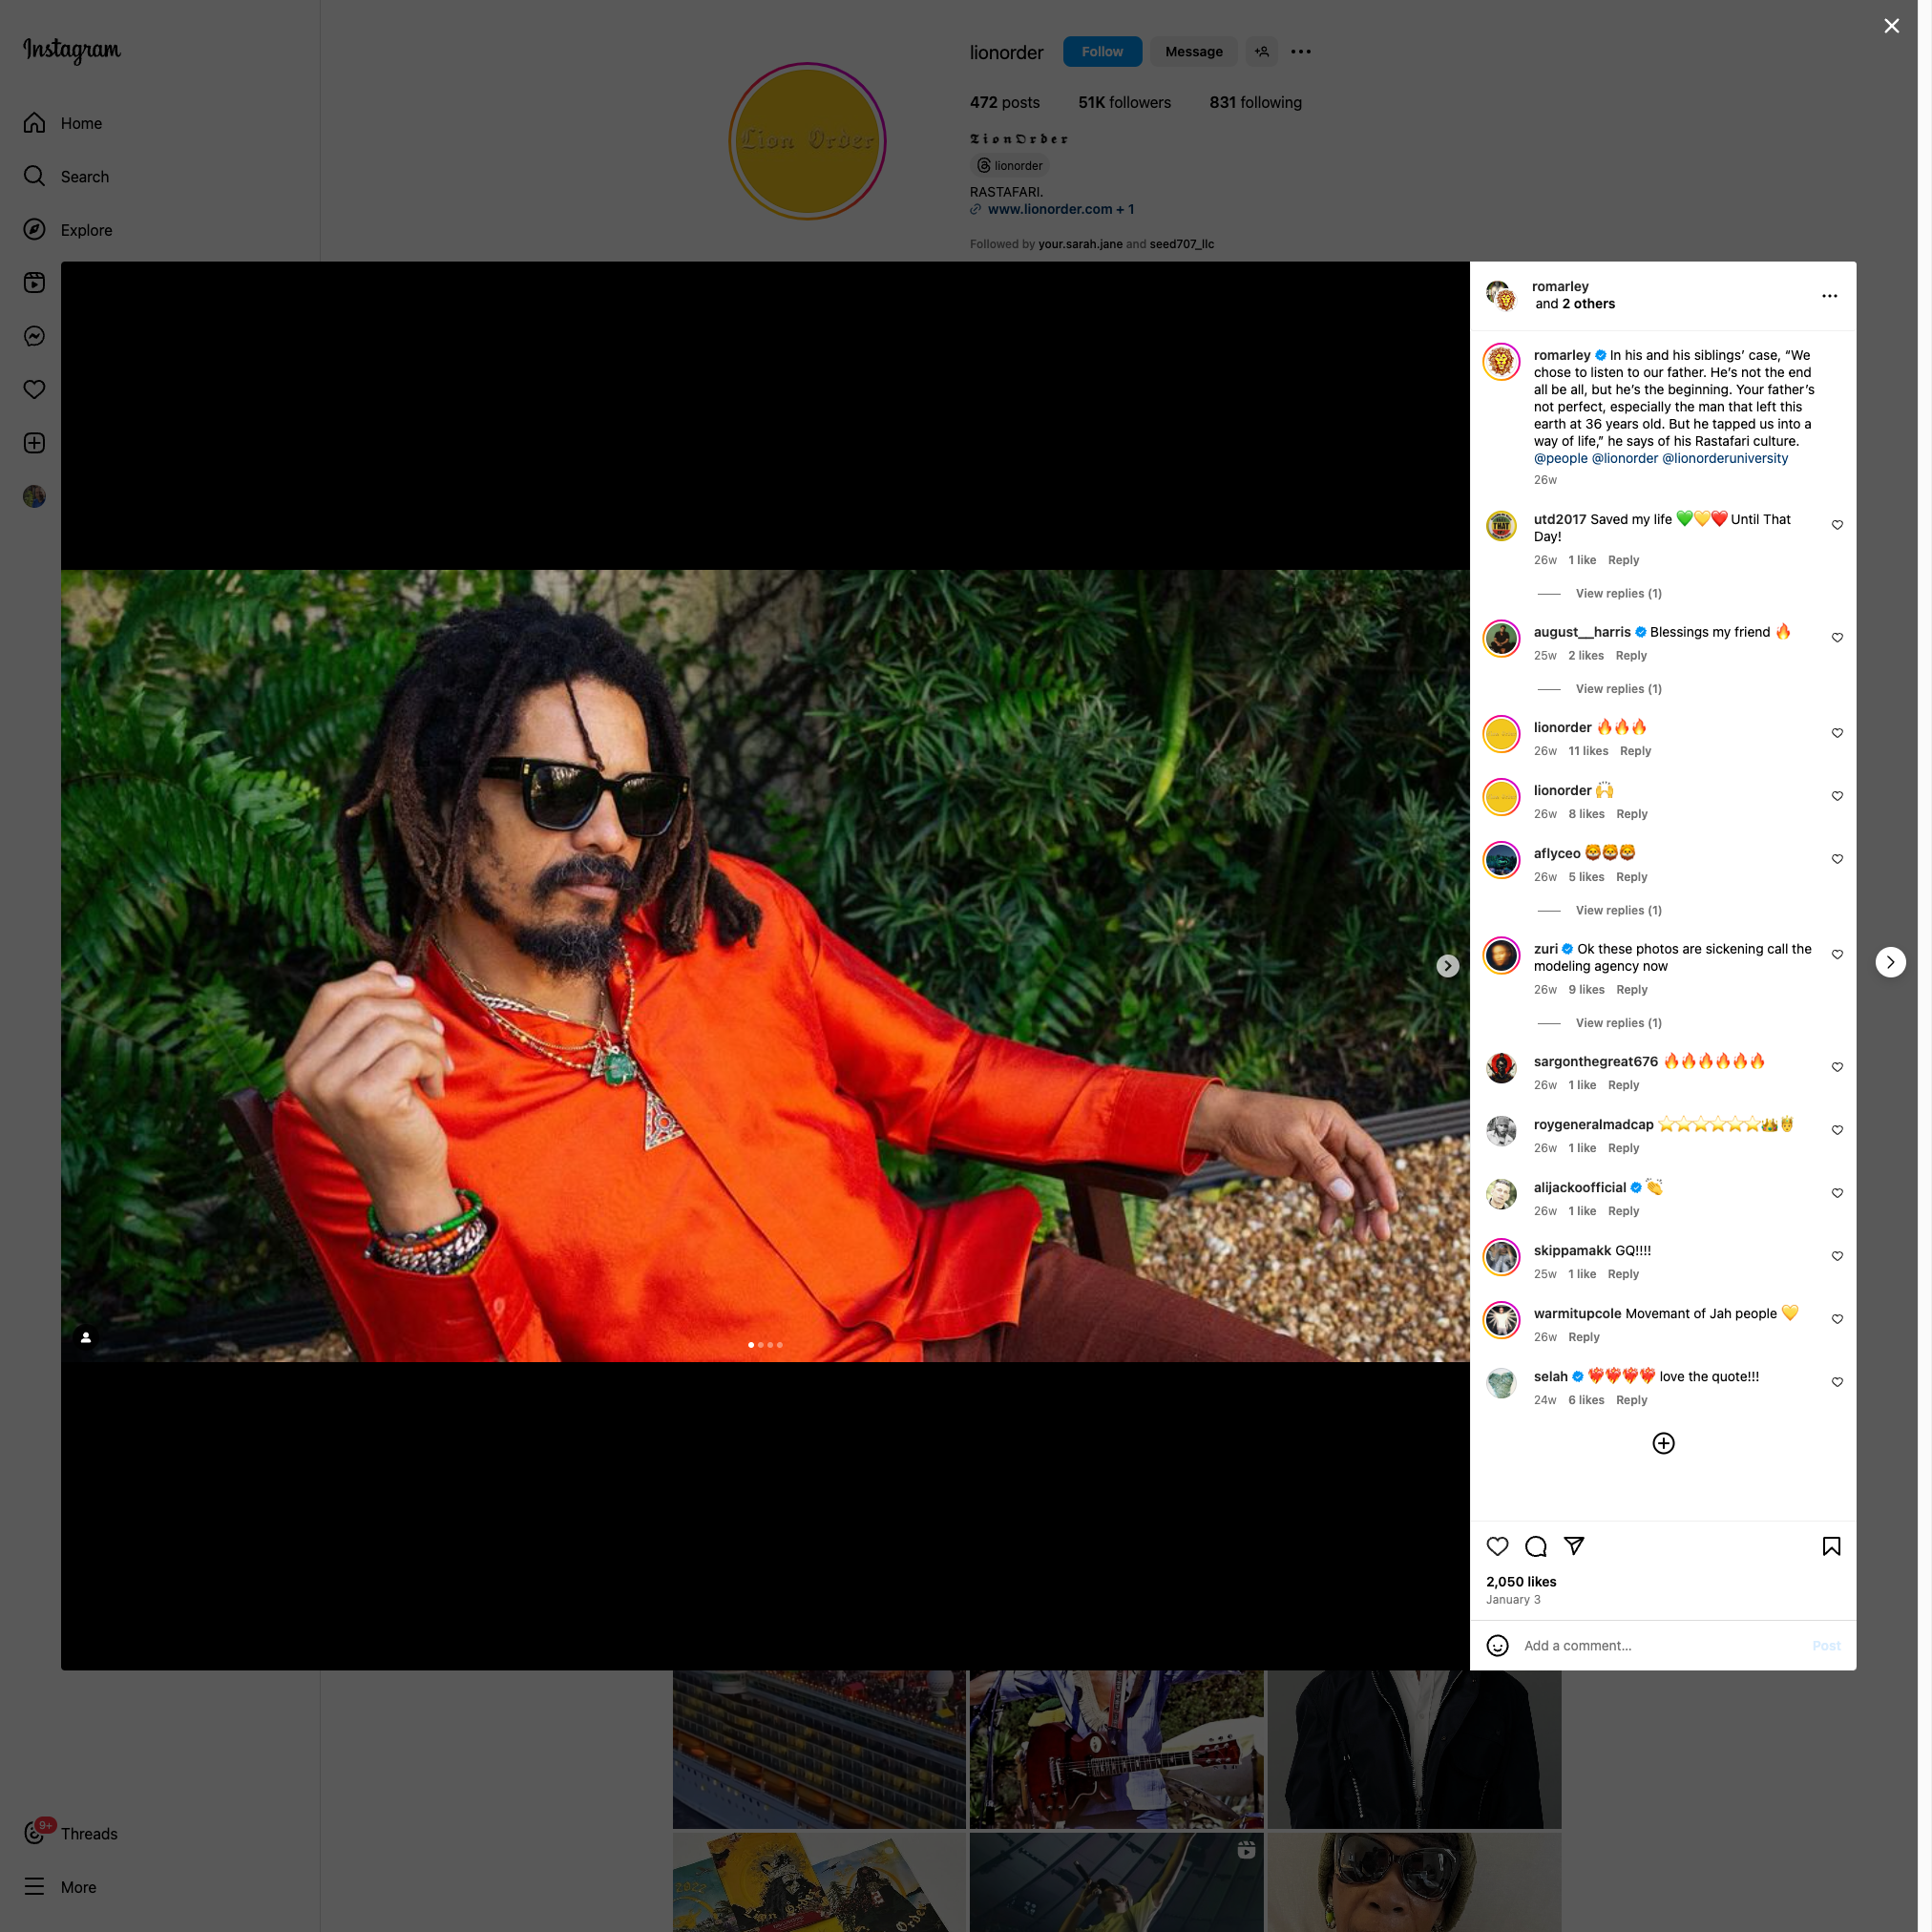
Task: Expand replies under zuri's comment
Action: point(1618,1023)
